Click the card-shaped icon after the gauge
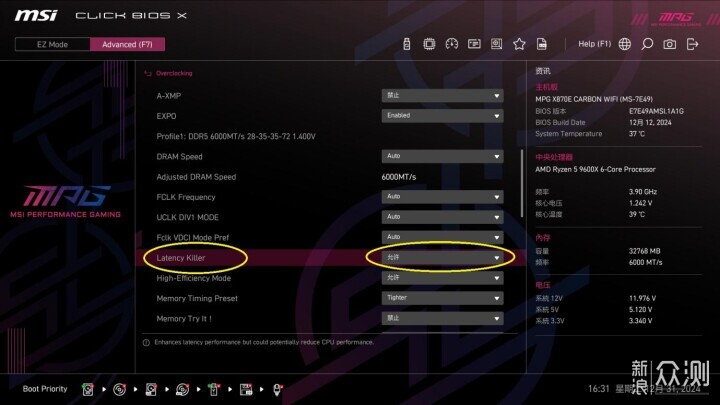Viewport: 720px width, 405px height. pyautogui.click(x=474, y=44)
